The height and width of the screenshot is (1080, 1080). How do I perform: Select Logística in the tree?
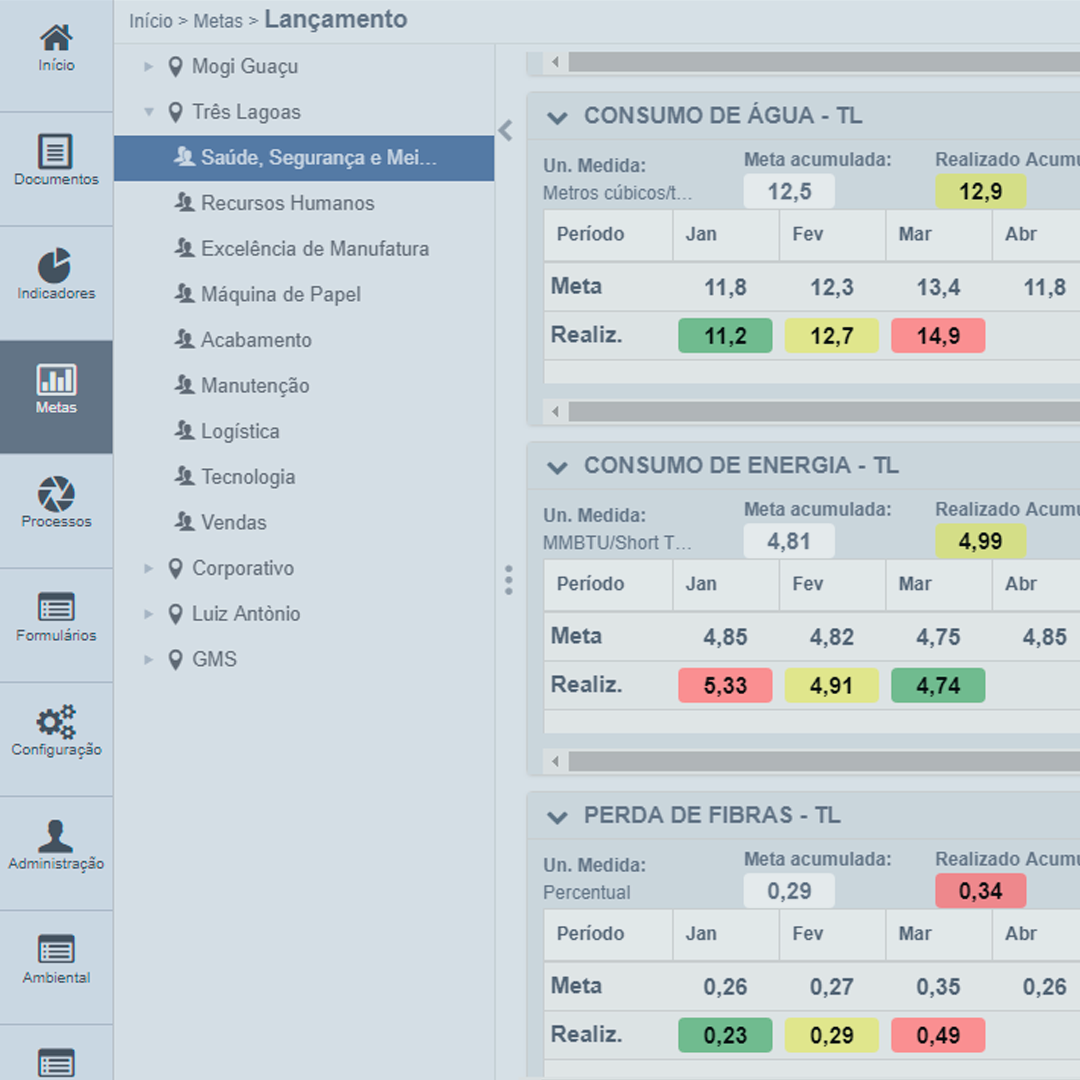(x=240, y=431)
